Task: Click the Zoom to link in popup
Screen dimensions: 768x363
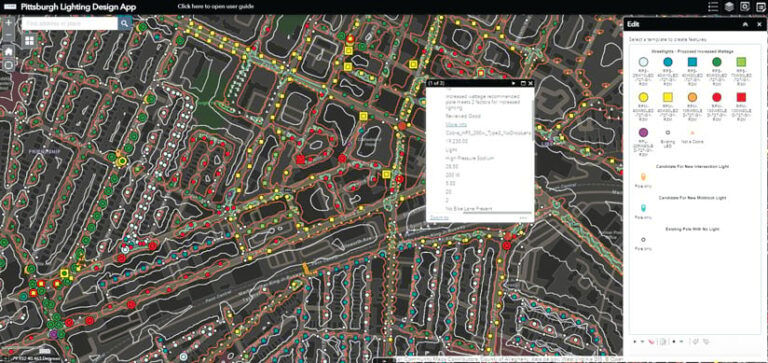Action: 439,217
